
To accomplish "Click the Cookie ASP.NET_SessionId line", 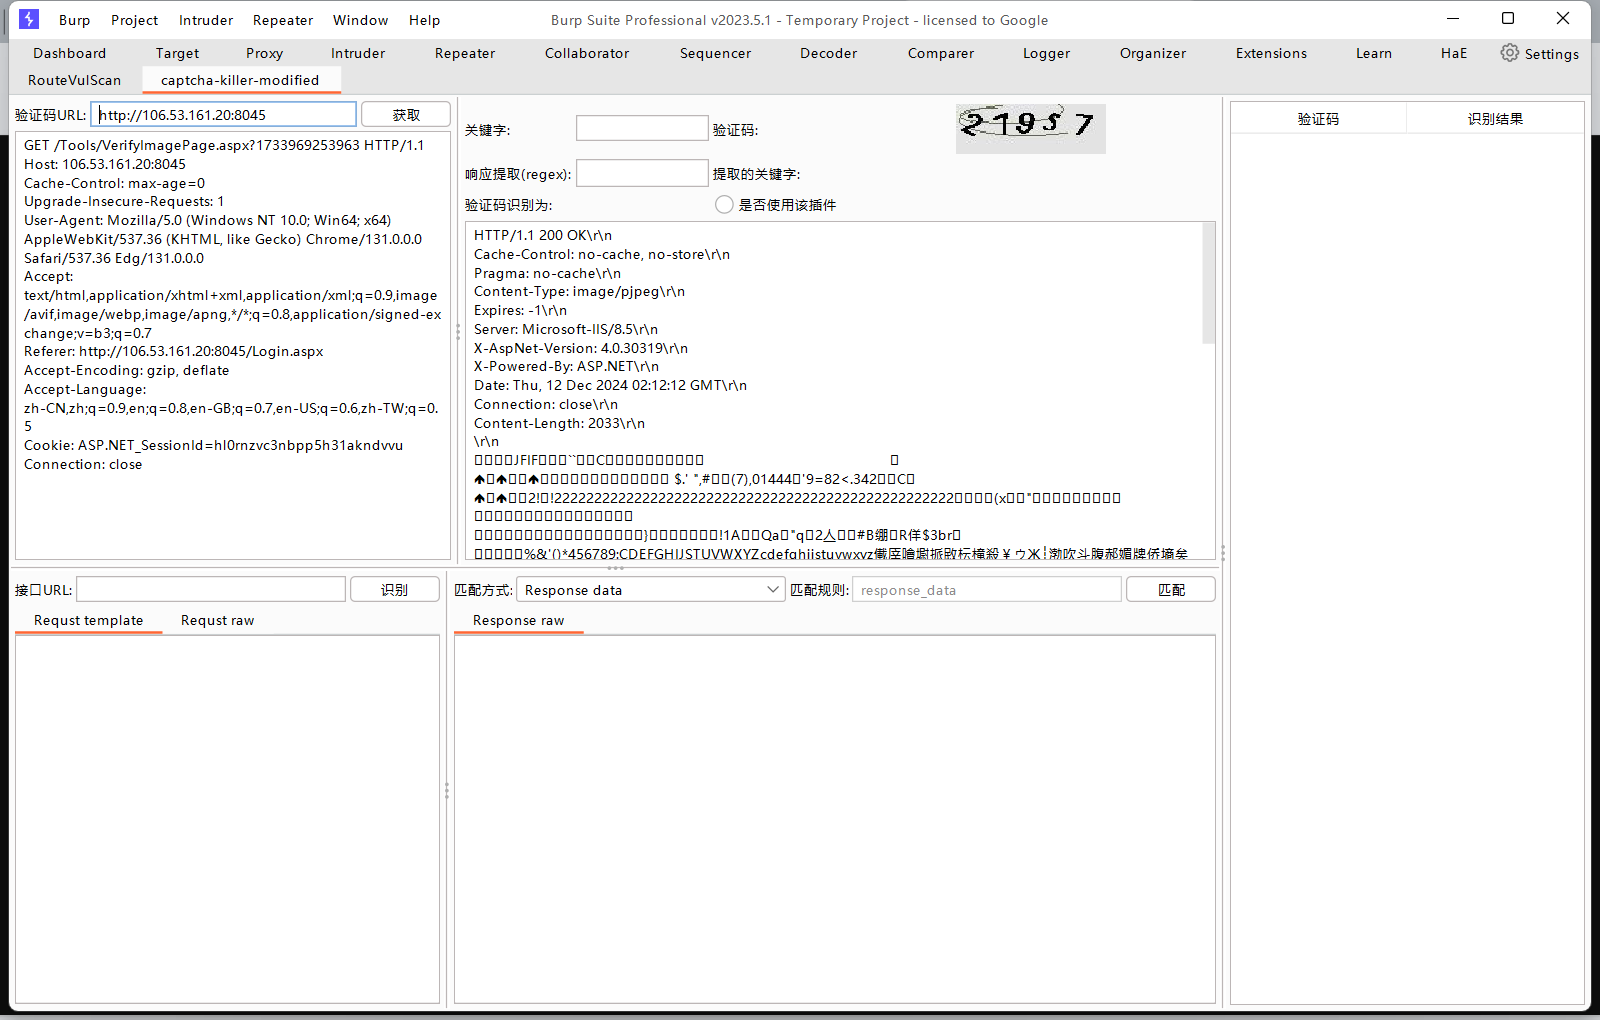I will (x=213, y=445).
